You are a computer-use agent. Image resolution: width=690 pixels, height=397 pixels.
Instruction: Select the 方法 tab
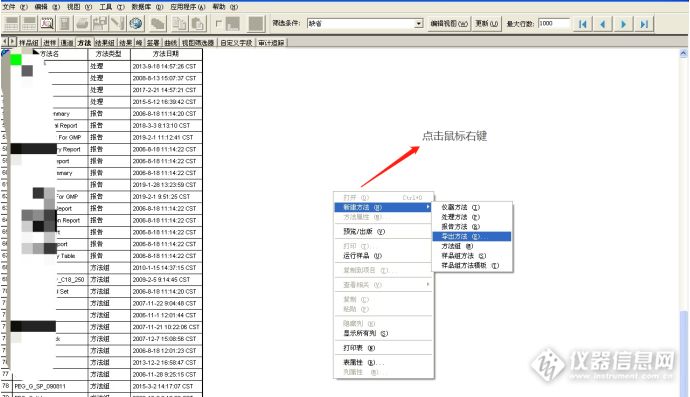coord(84,43)
